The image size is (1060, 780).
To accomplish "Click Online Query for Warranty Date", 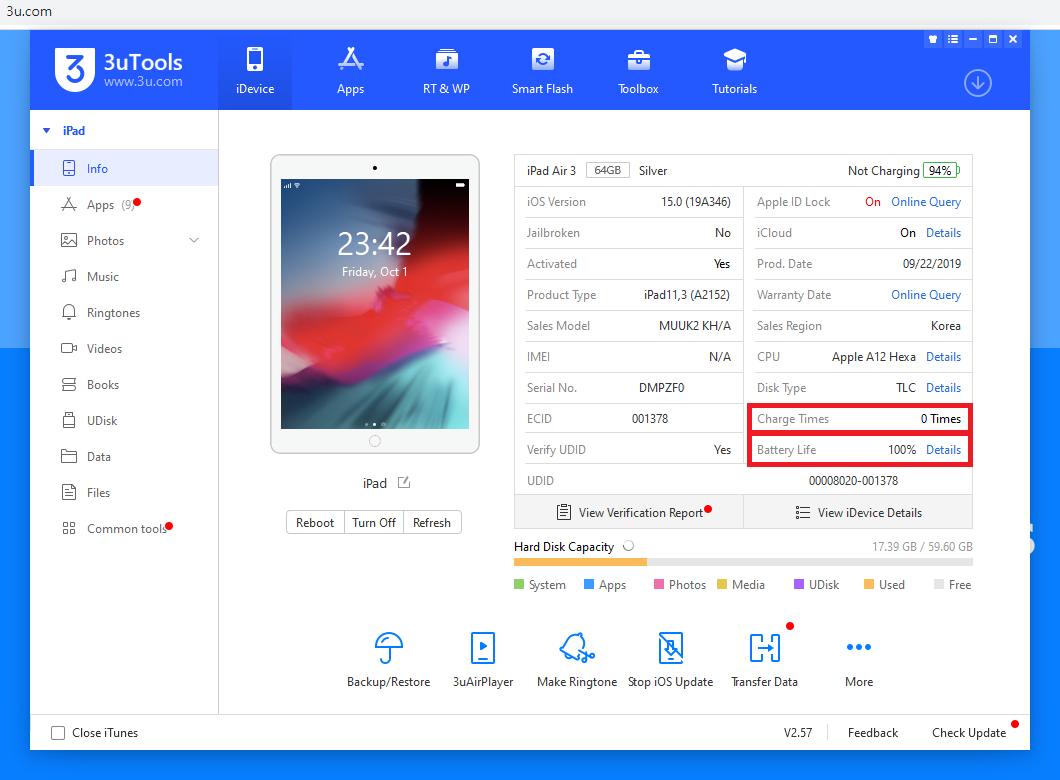I will (x=925, y=295).
